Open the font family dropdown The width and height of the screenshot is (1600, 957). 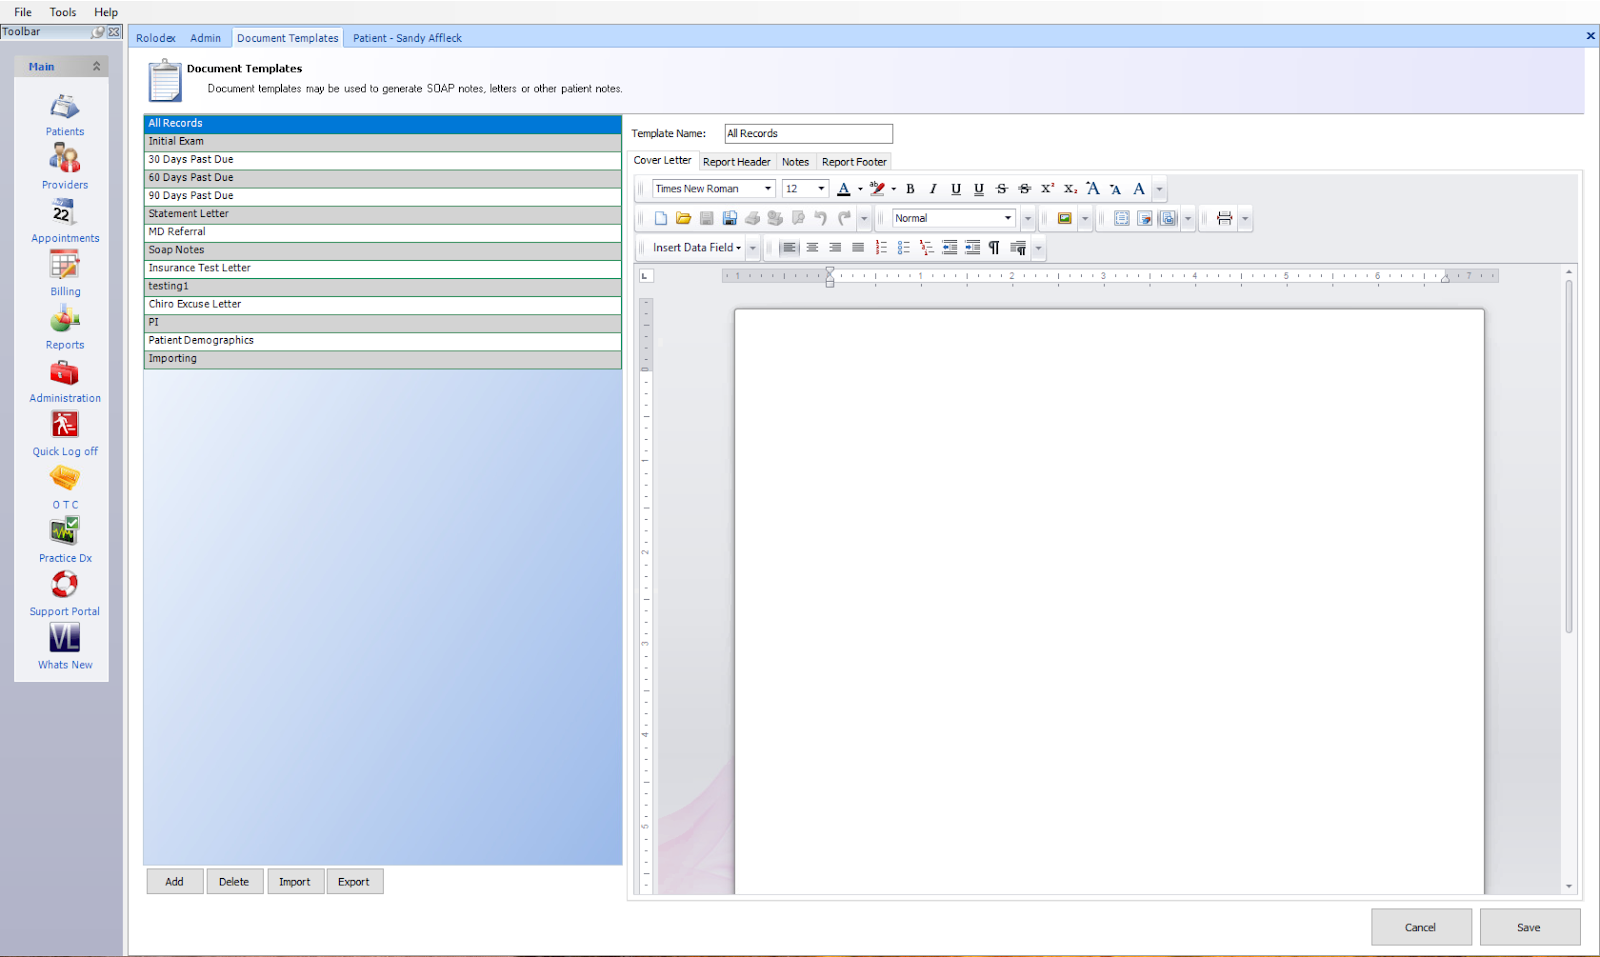767,189
